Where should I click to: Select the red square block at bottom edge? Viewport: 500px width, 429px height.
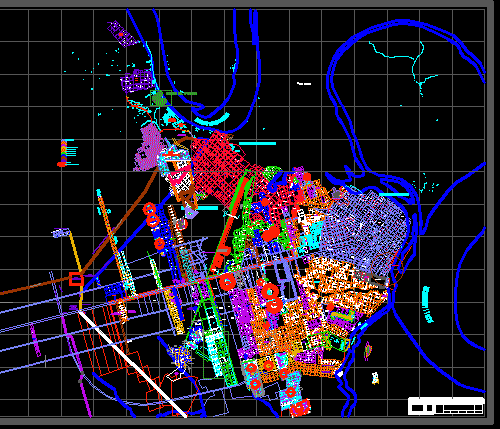(x=301, y=407)
